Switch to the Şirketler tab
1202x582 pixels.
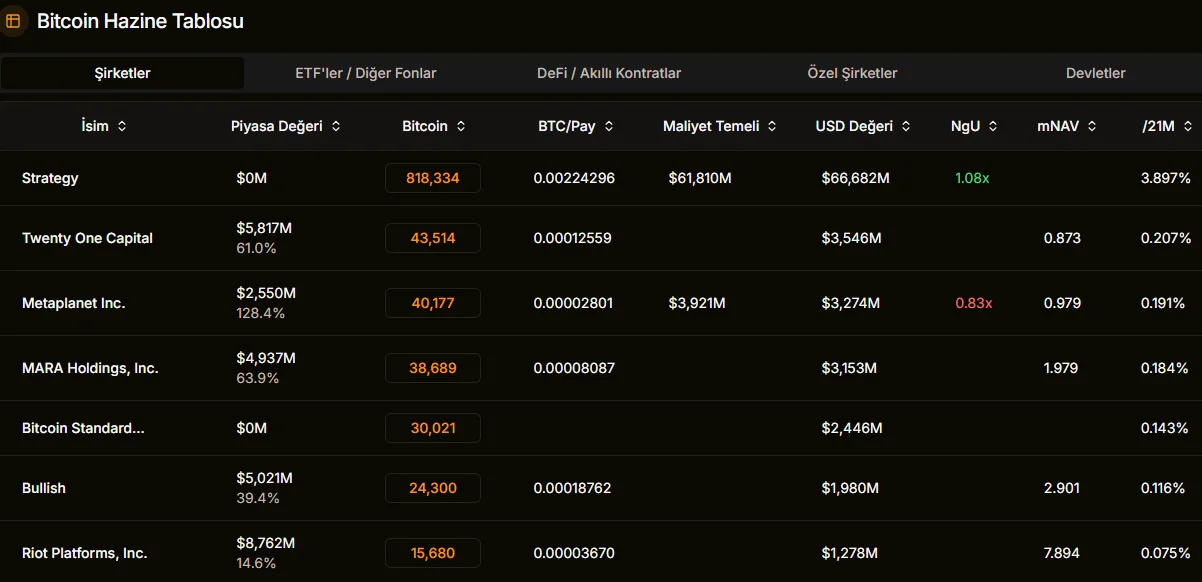(122, 73)
